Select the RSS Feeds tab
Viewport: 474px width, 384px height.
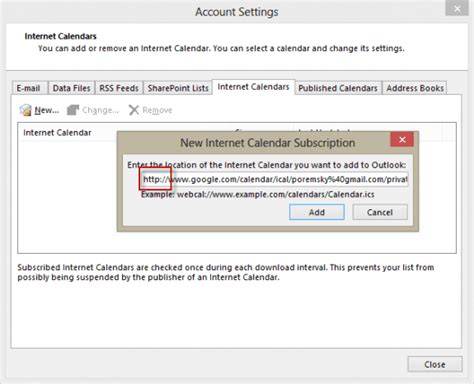click(119, 88)
